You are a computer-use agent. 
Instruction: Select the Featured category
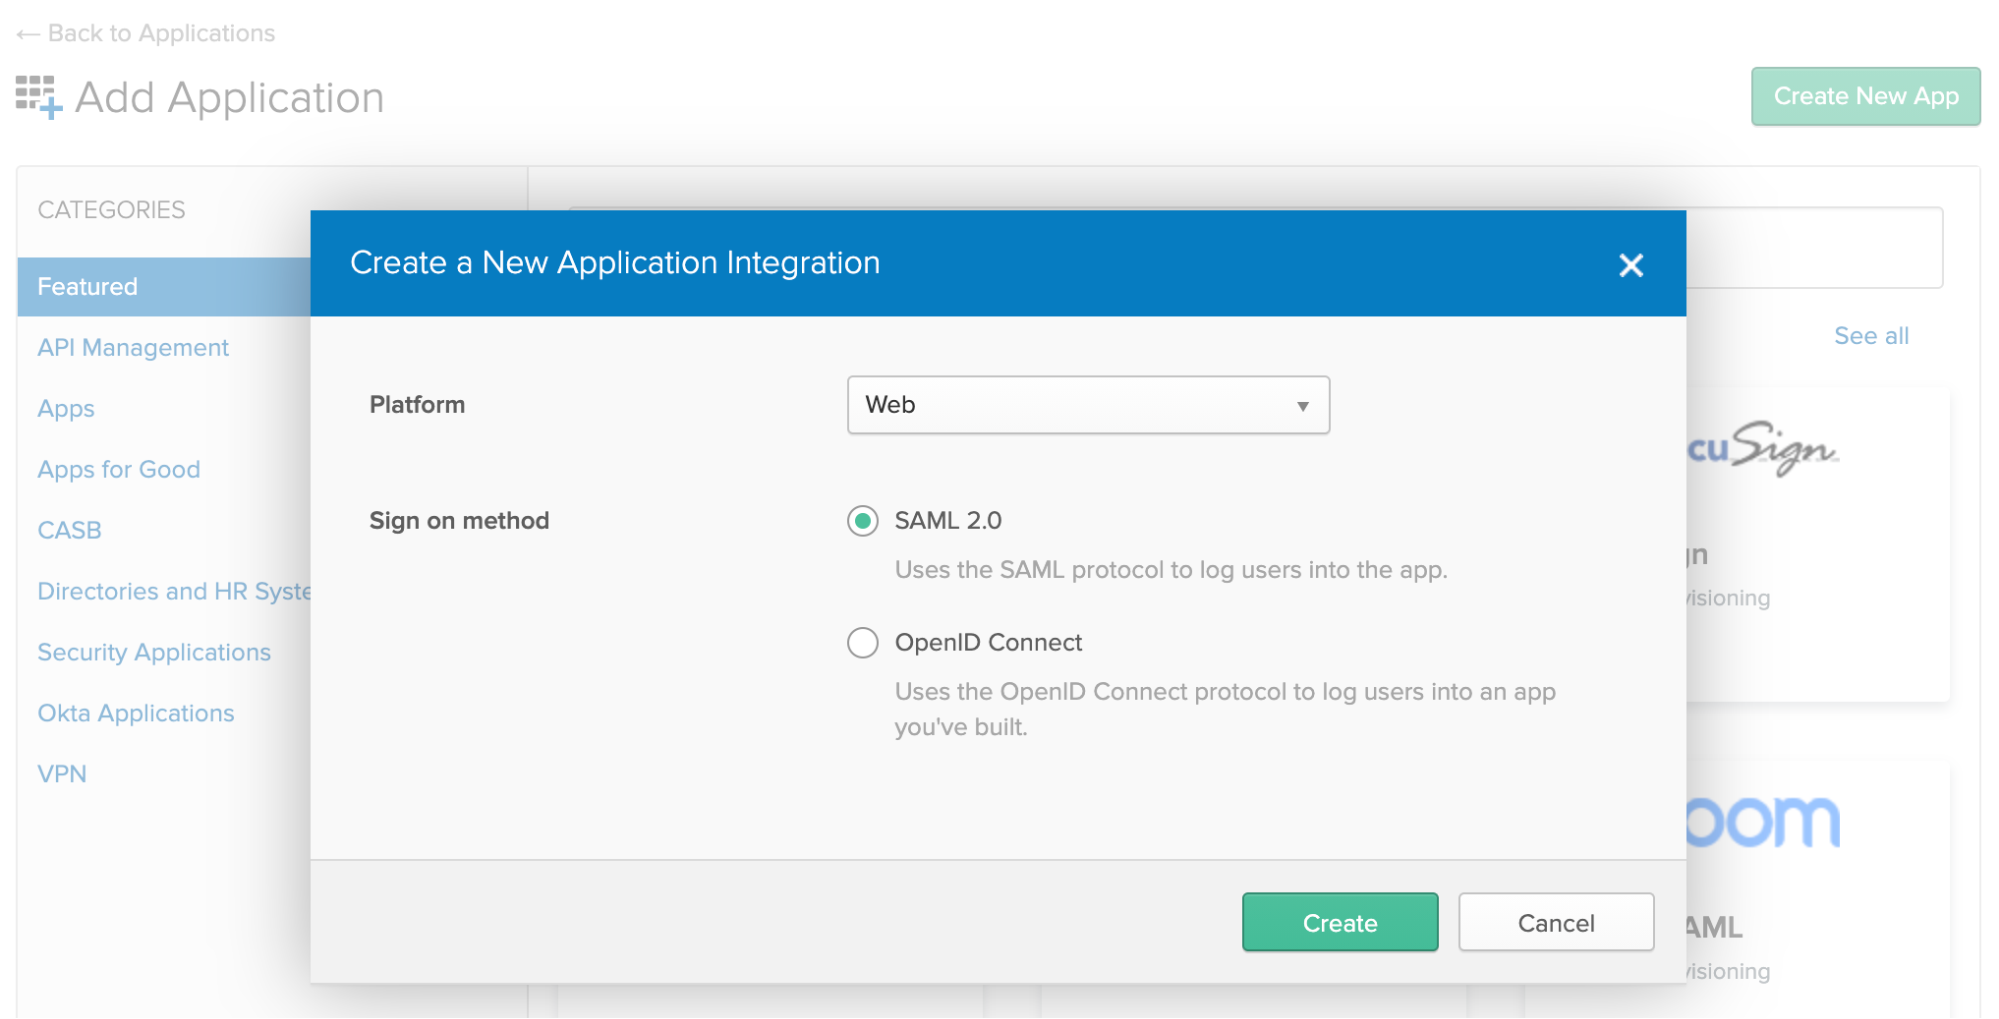pos(88,287)
